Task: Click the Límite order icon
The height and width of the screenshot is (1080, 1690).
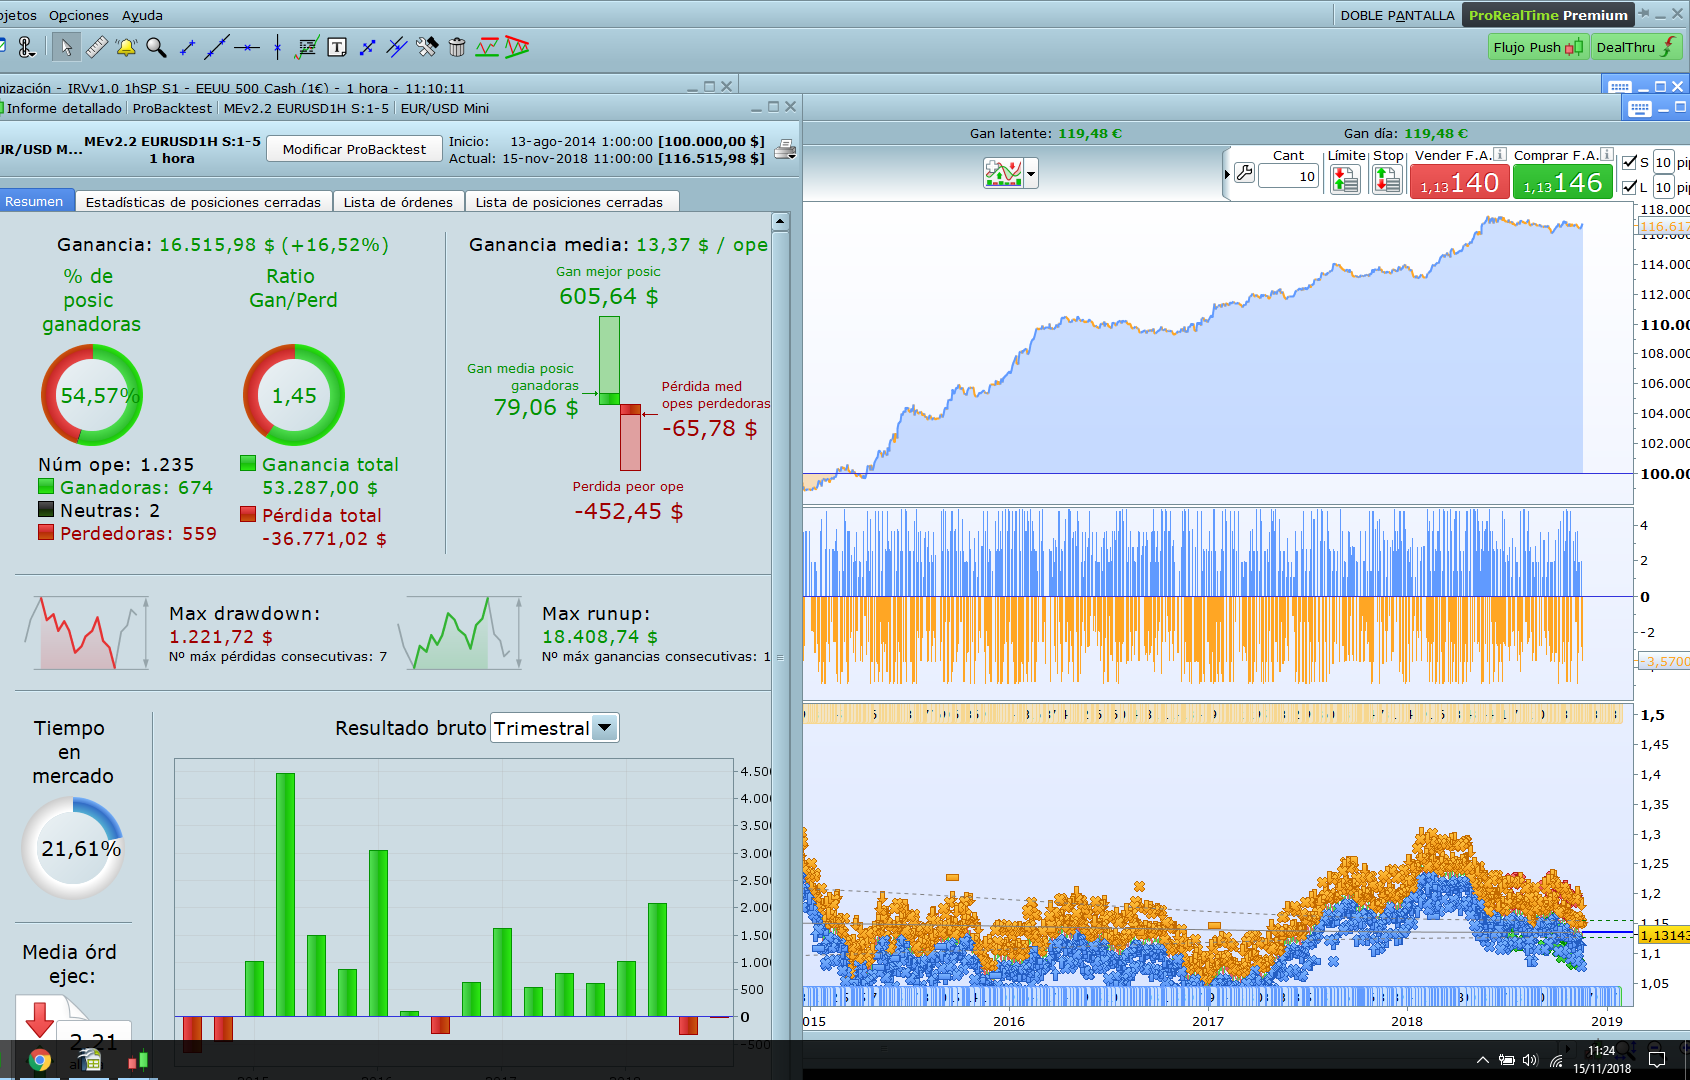Action: (1345, 179)
